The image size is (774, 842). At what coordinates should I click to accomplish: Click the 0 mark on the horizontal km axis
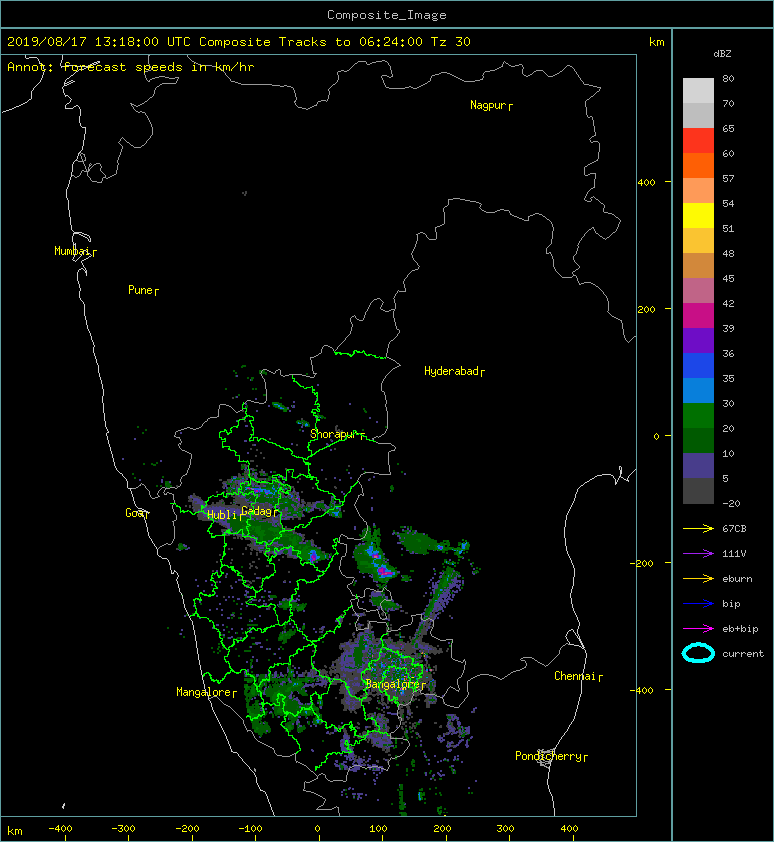(x=317, y=829)
